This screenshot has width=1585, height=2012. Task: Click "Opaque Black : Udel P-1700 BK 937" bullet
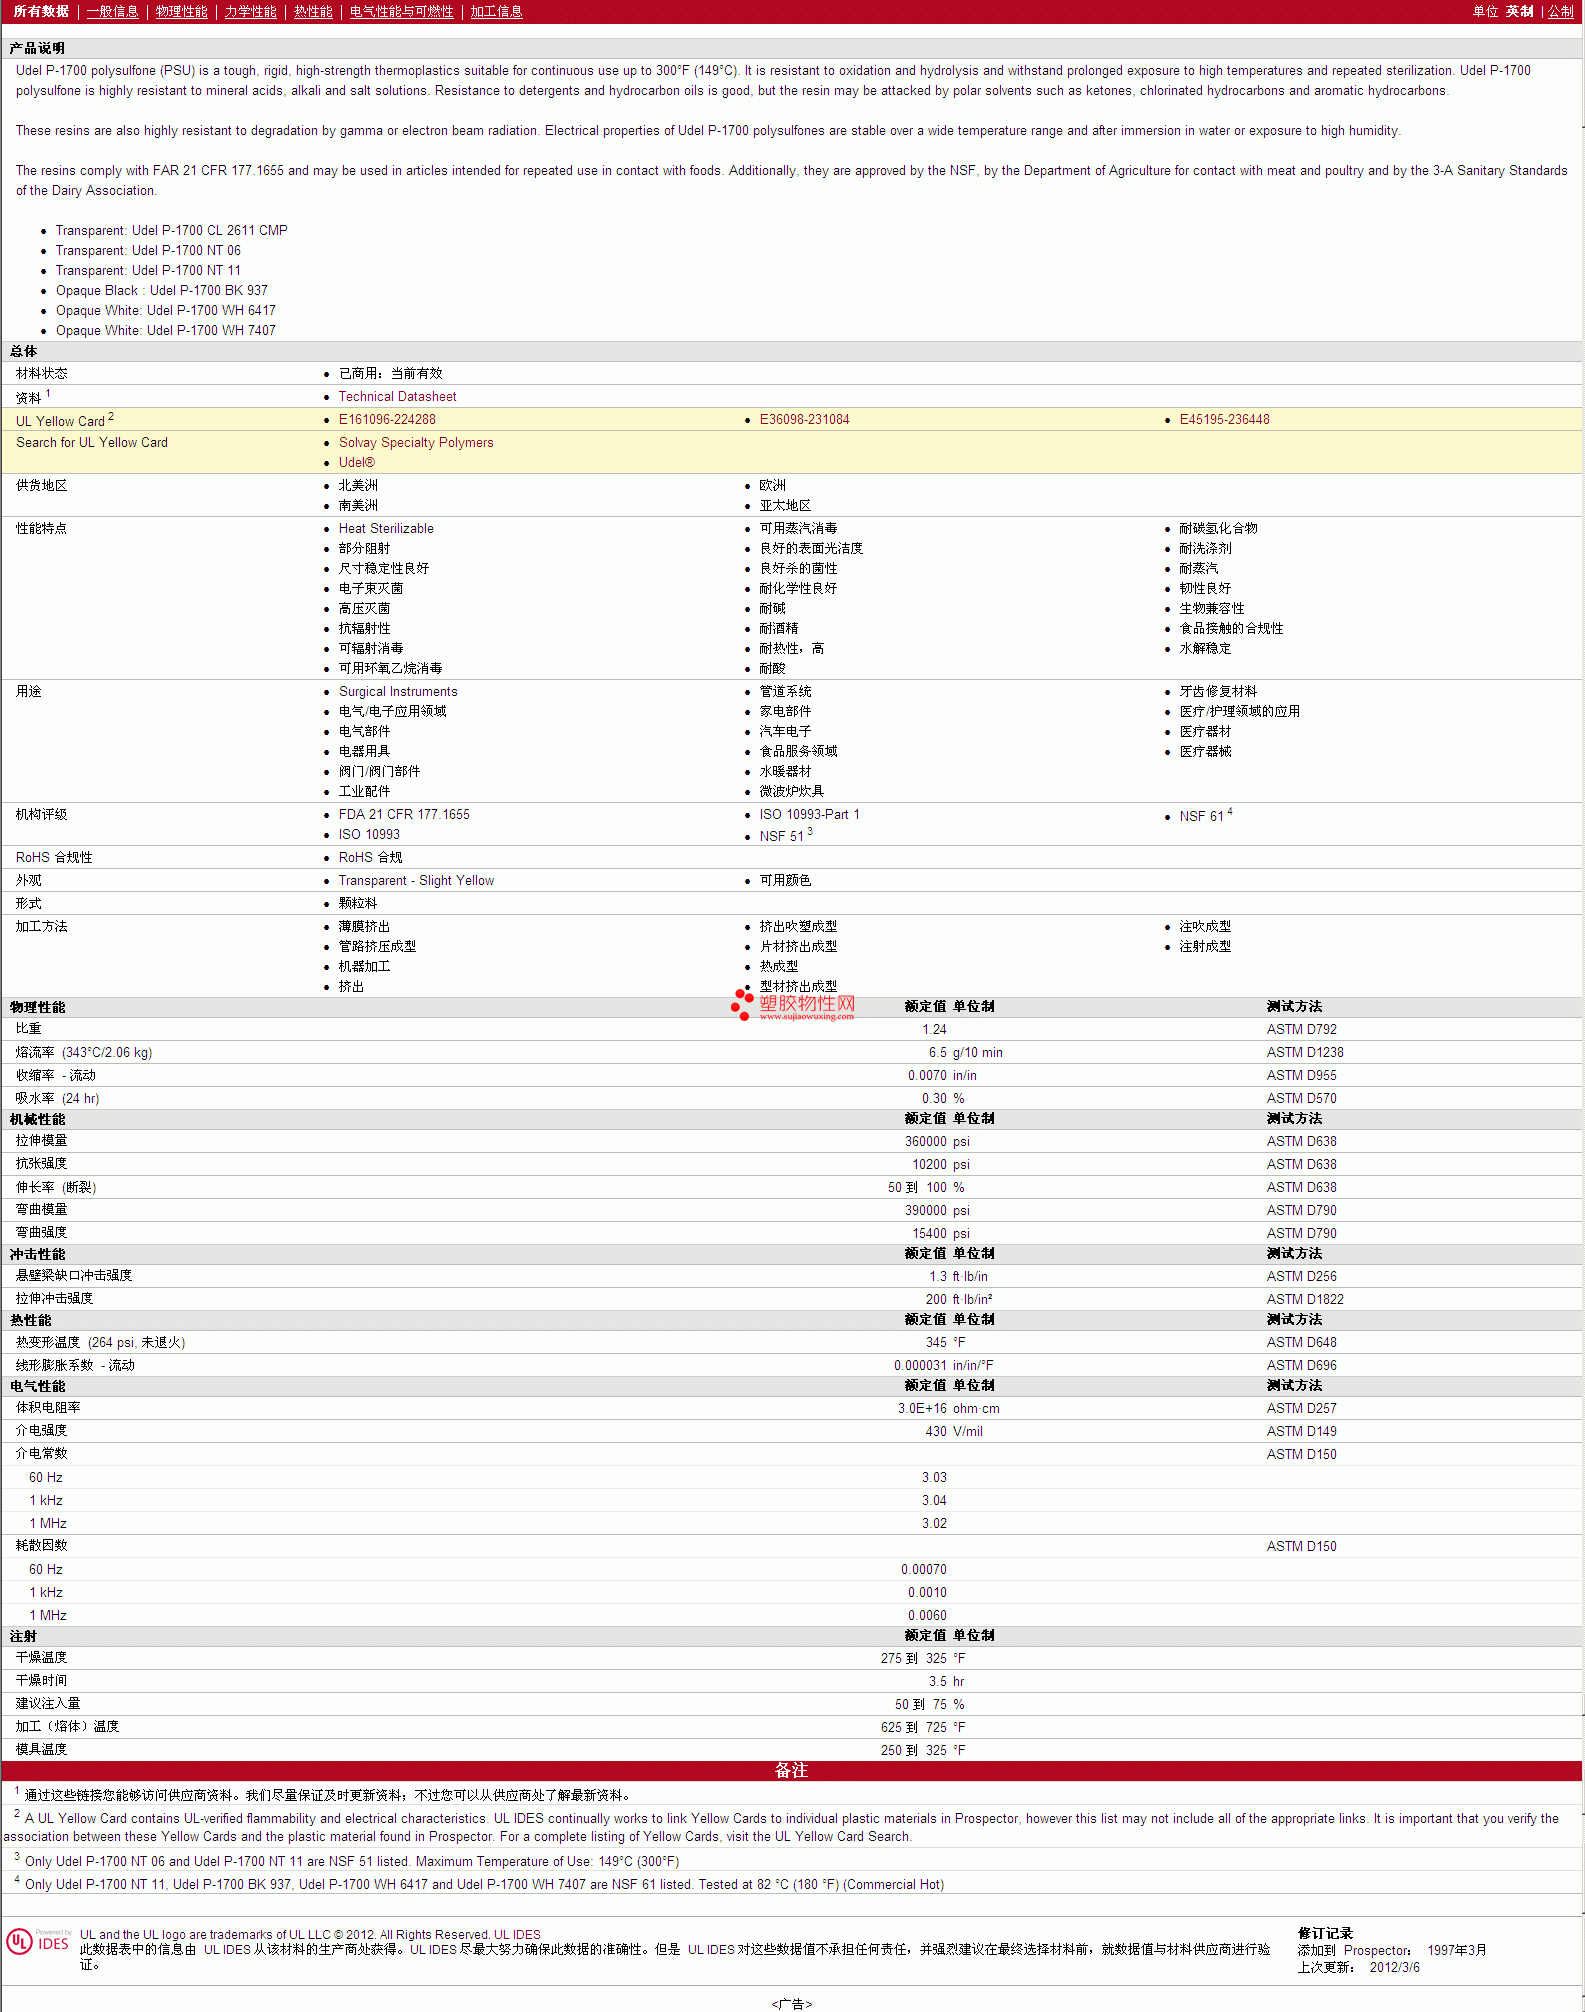point(161,291)
